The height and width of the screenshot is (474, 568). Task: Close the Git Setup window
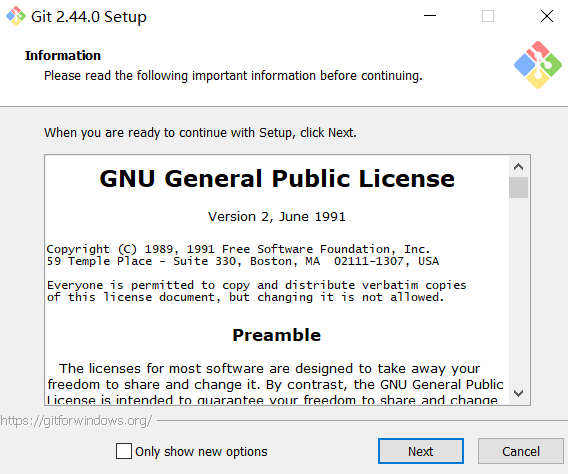547,16
